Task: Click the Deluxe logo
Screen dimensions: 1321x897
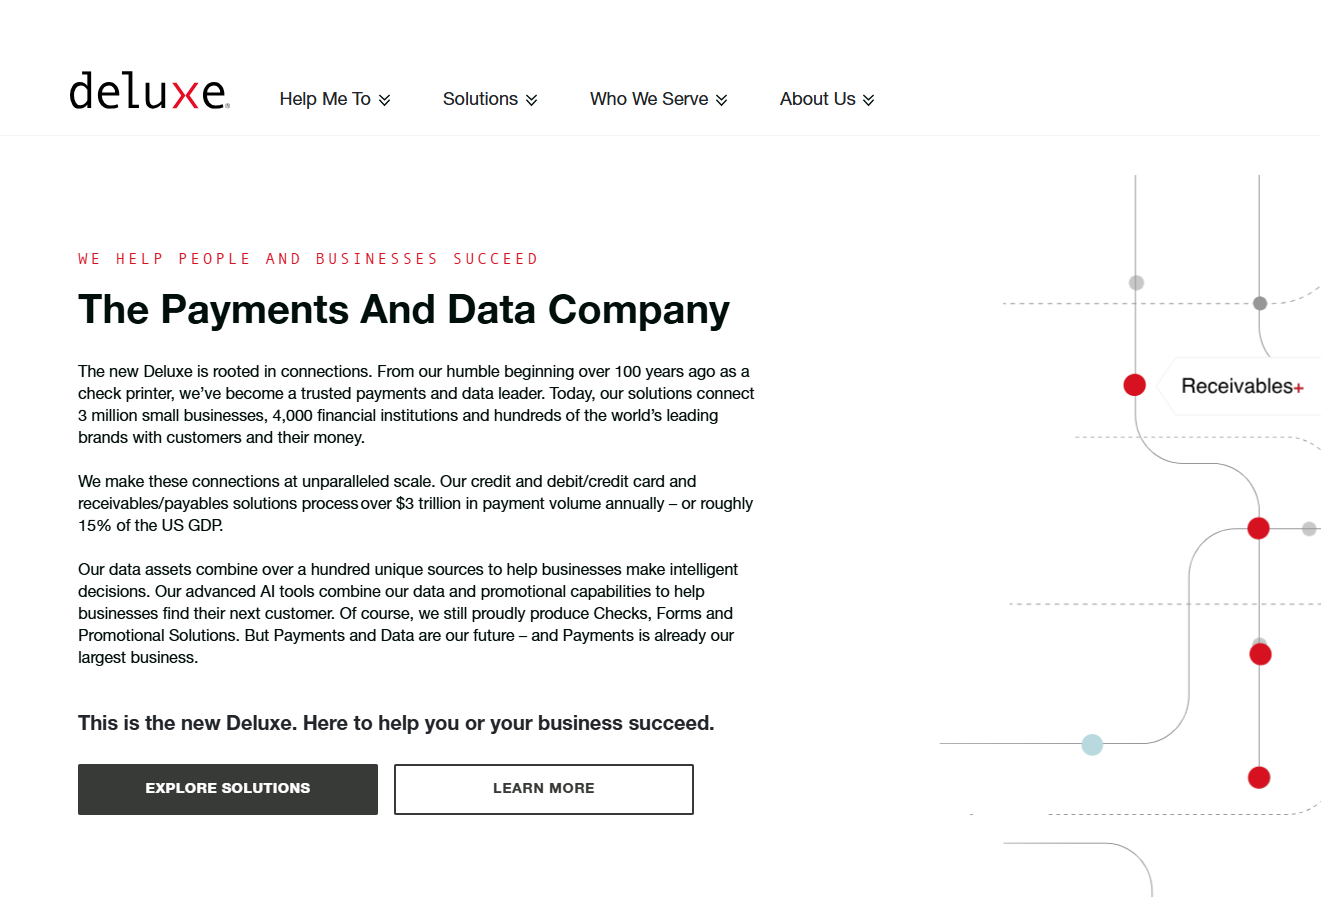Action: pos(149,91)
